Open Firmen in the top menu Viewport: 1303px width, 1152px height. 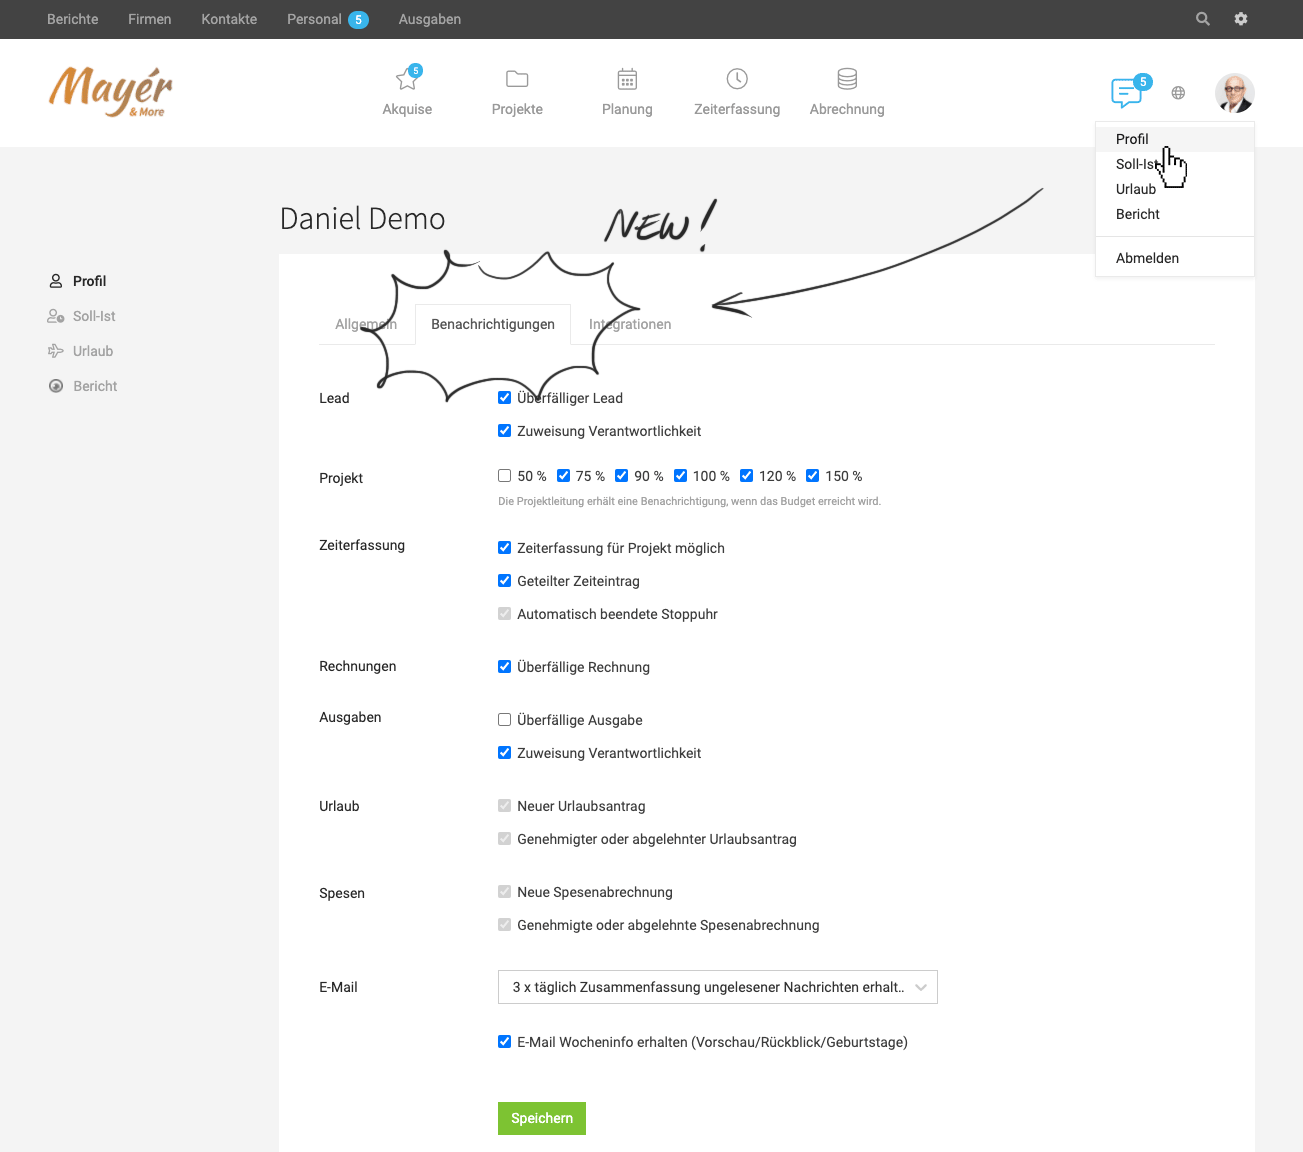150,19
